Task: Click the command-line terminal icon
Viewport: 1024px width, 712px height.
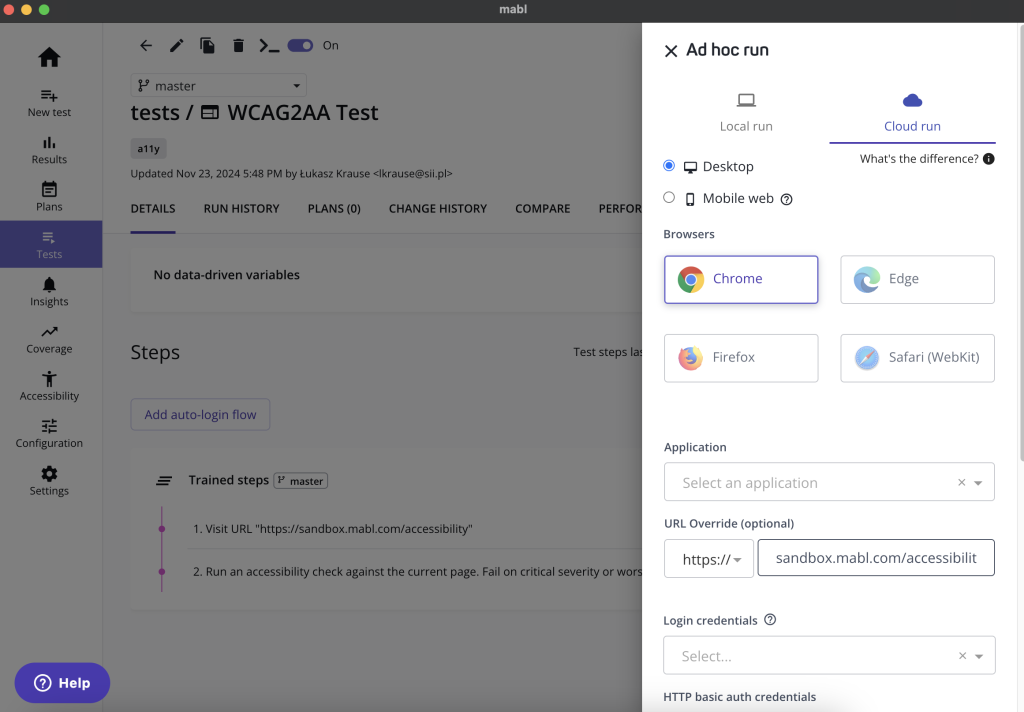Action: (269, 45)
